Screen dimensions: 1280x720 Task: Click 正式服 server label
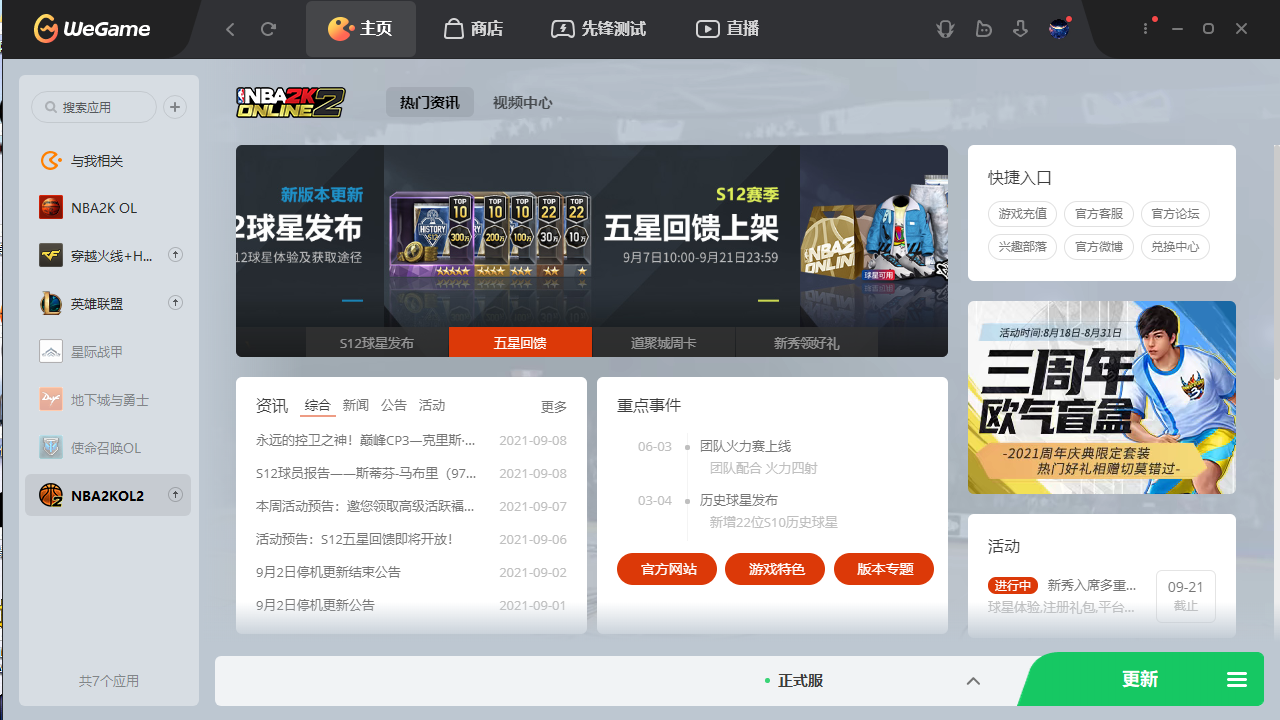click(x=801, y=681)
